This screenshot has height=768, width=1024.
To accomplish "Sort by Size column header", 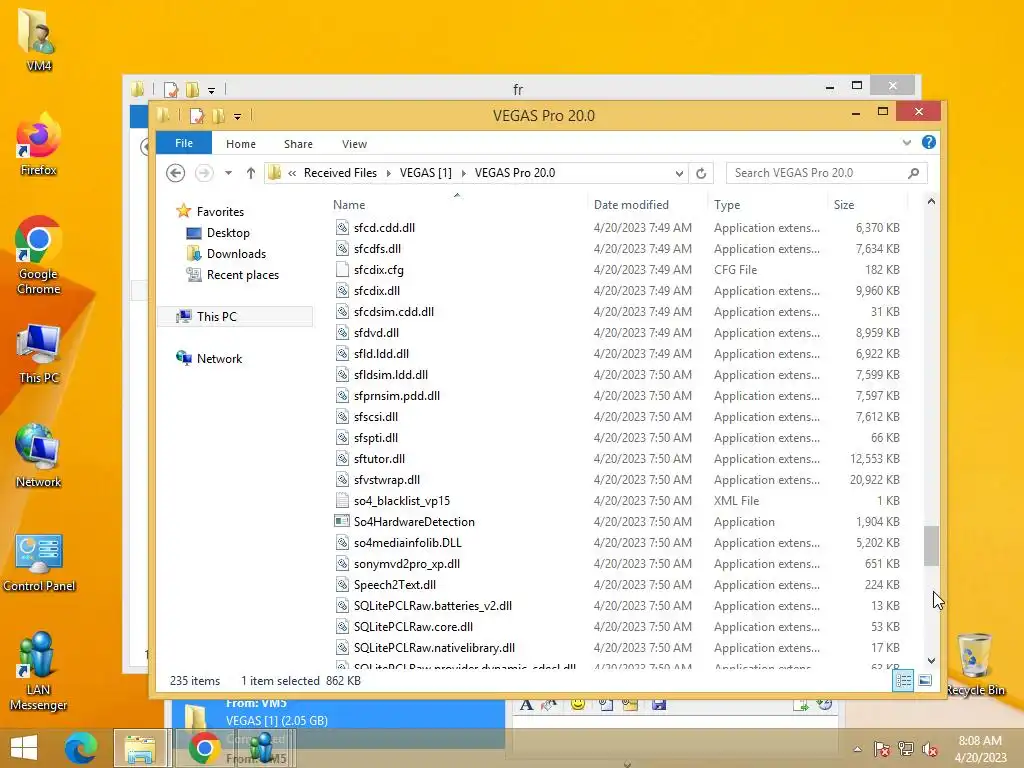I will [x=843, y=204].
